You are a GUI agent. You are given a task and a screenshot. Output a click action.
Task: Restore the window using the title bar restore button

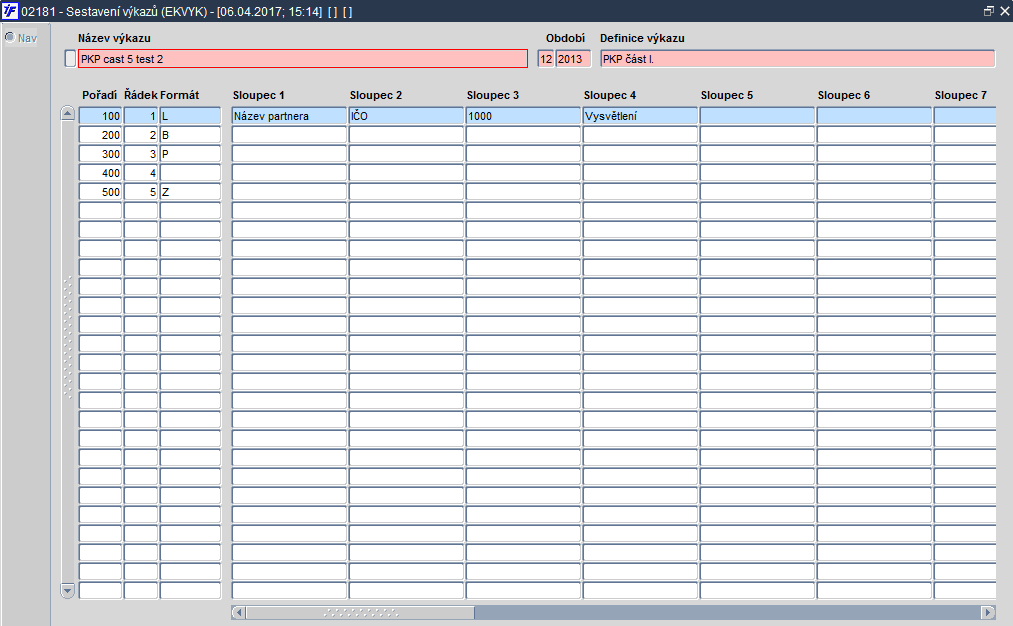988,11
